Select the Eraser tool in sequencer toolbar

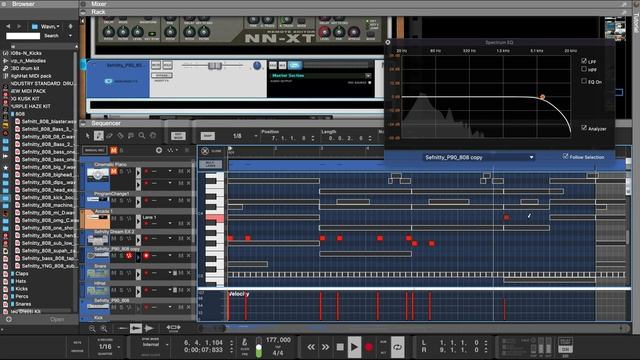click(109, 136)
